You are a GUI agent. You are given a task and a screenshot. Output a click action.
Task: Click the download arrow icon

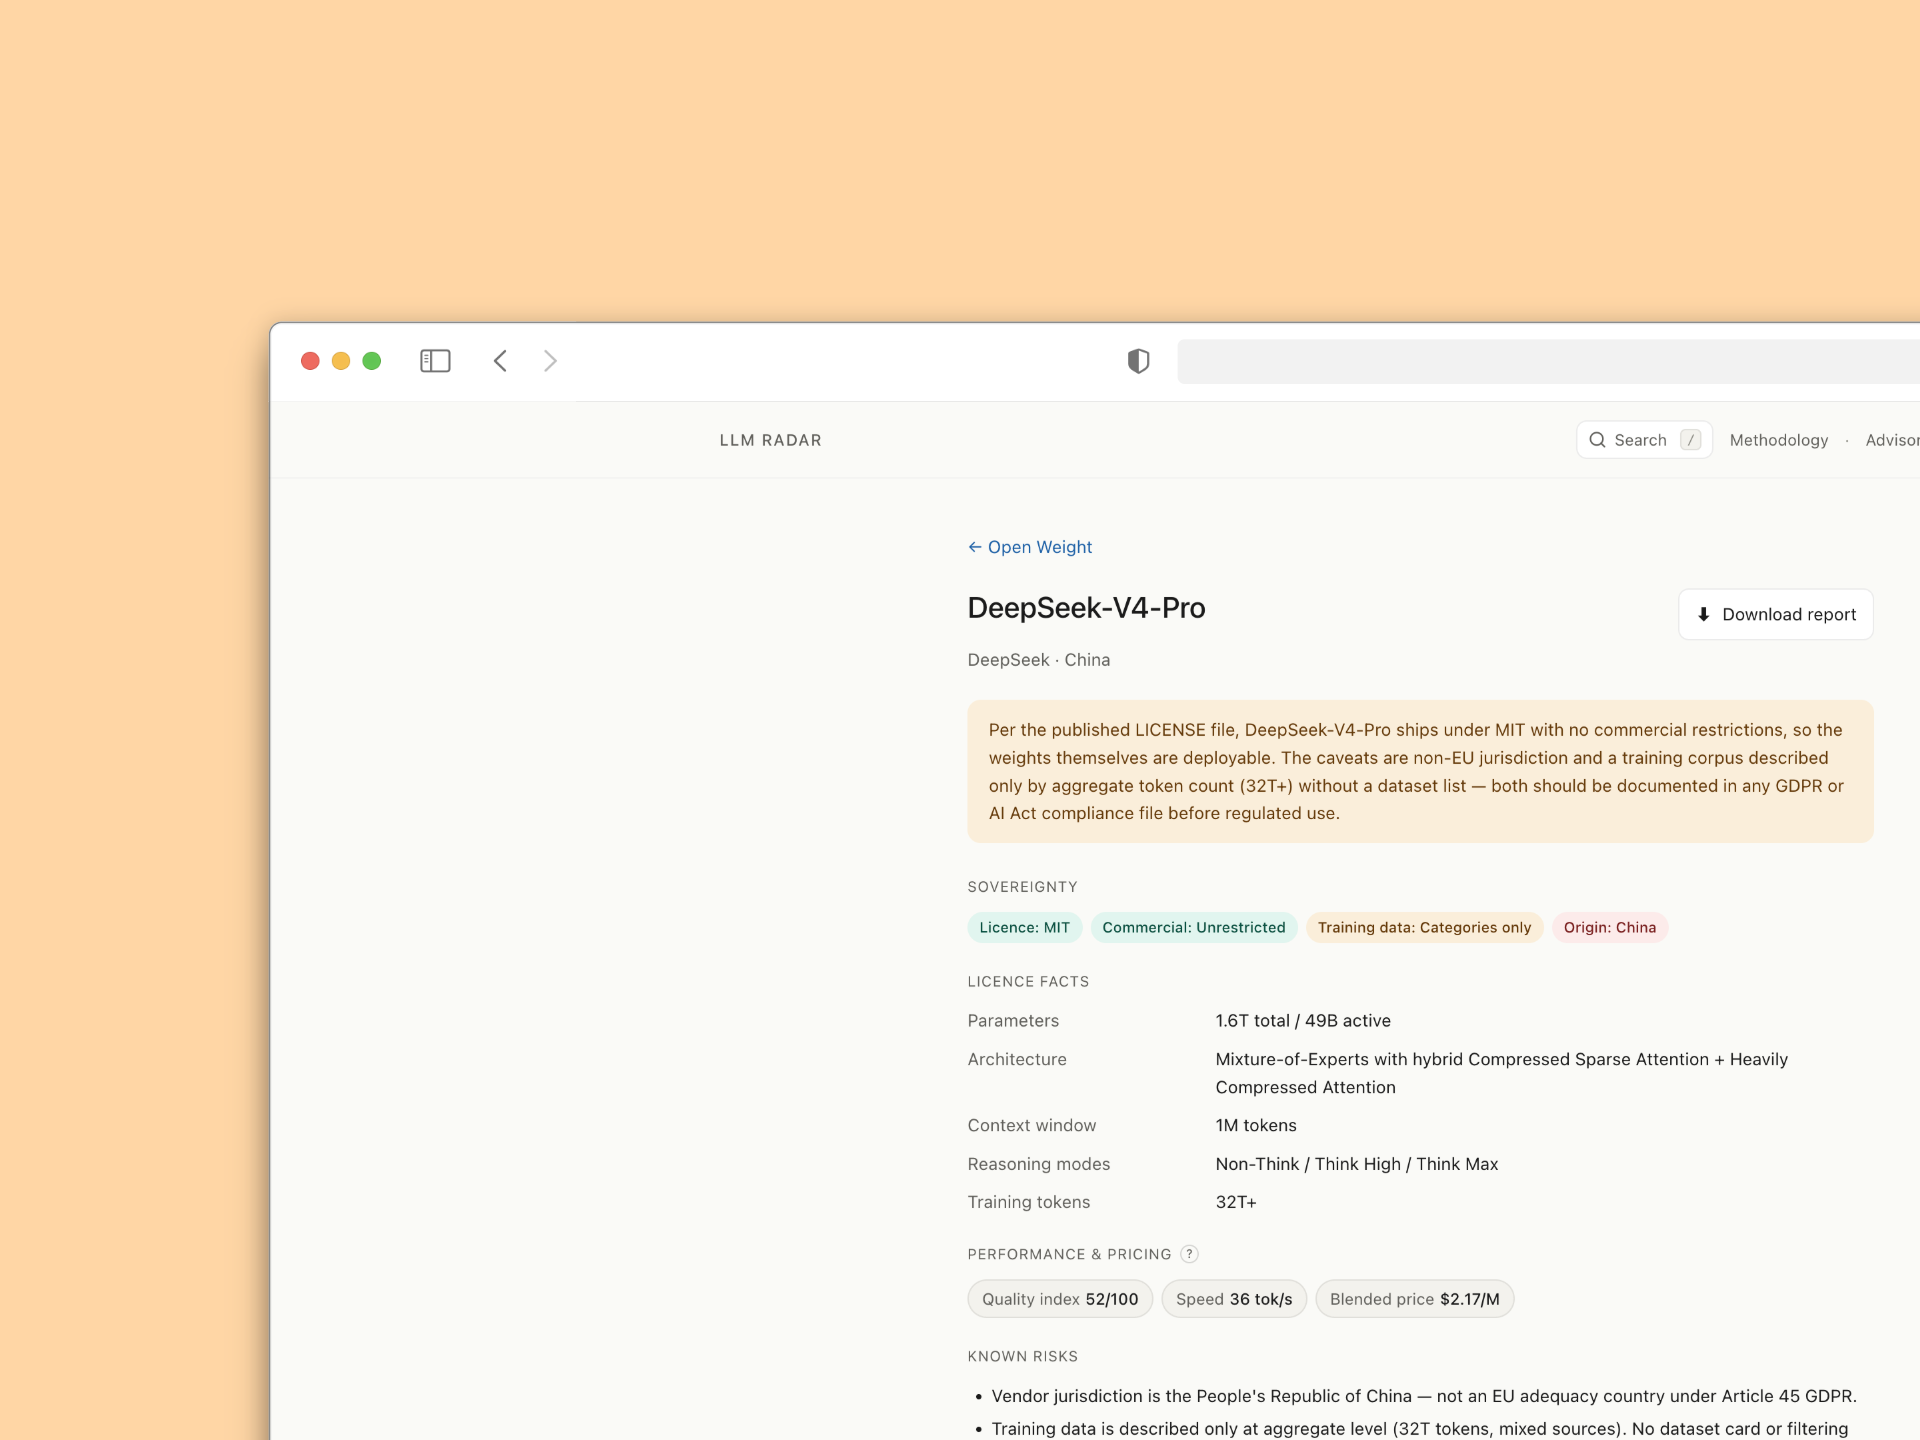coord(1704,615)
